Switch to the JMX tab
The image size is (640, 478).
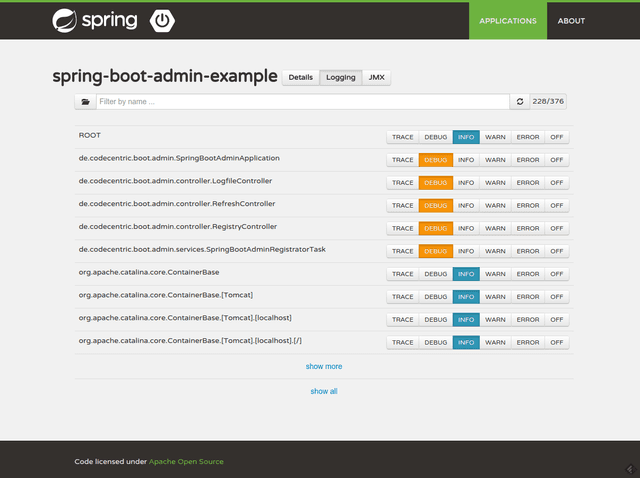pos(376,77)
